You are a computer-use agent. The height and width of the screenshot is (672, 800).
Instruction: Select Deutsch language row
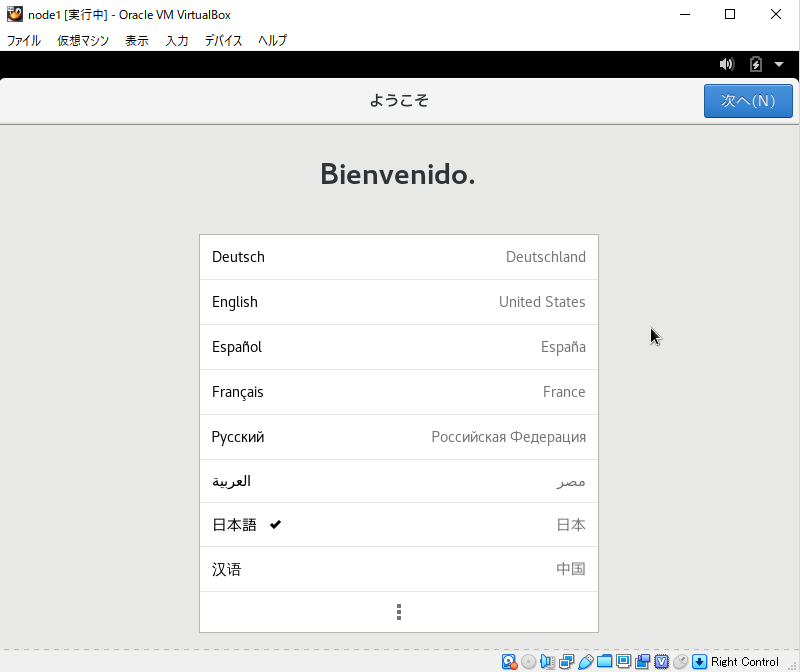pyautogui.click(x=399, y=257)
